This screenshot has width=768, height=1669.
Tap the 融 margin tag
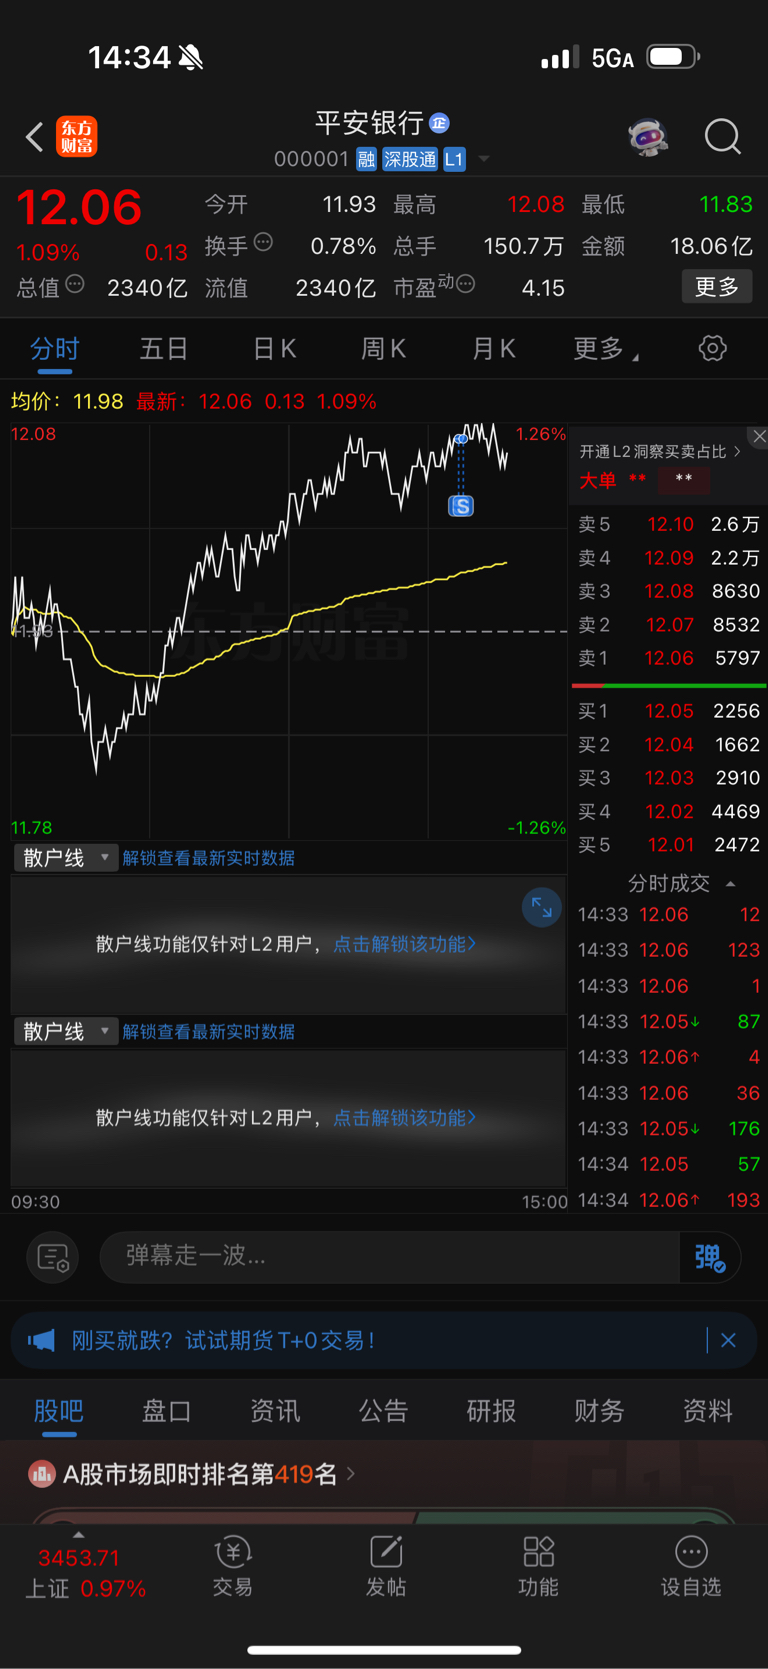pyautogui.click(x=366, y=159)
